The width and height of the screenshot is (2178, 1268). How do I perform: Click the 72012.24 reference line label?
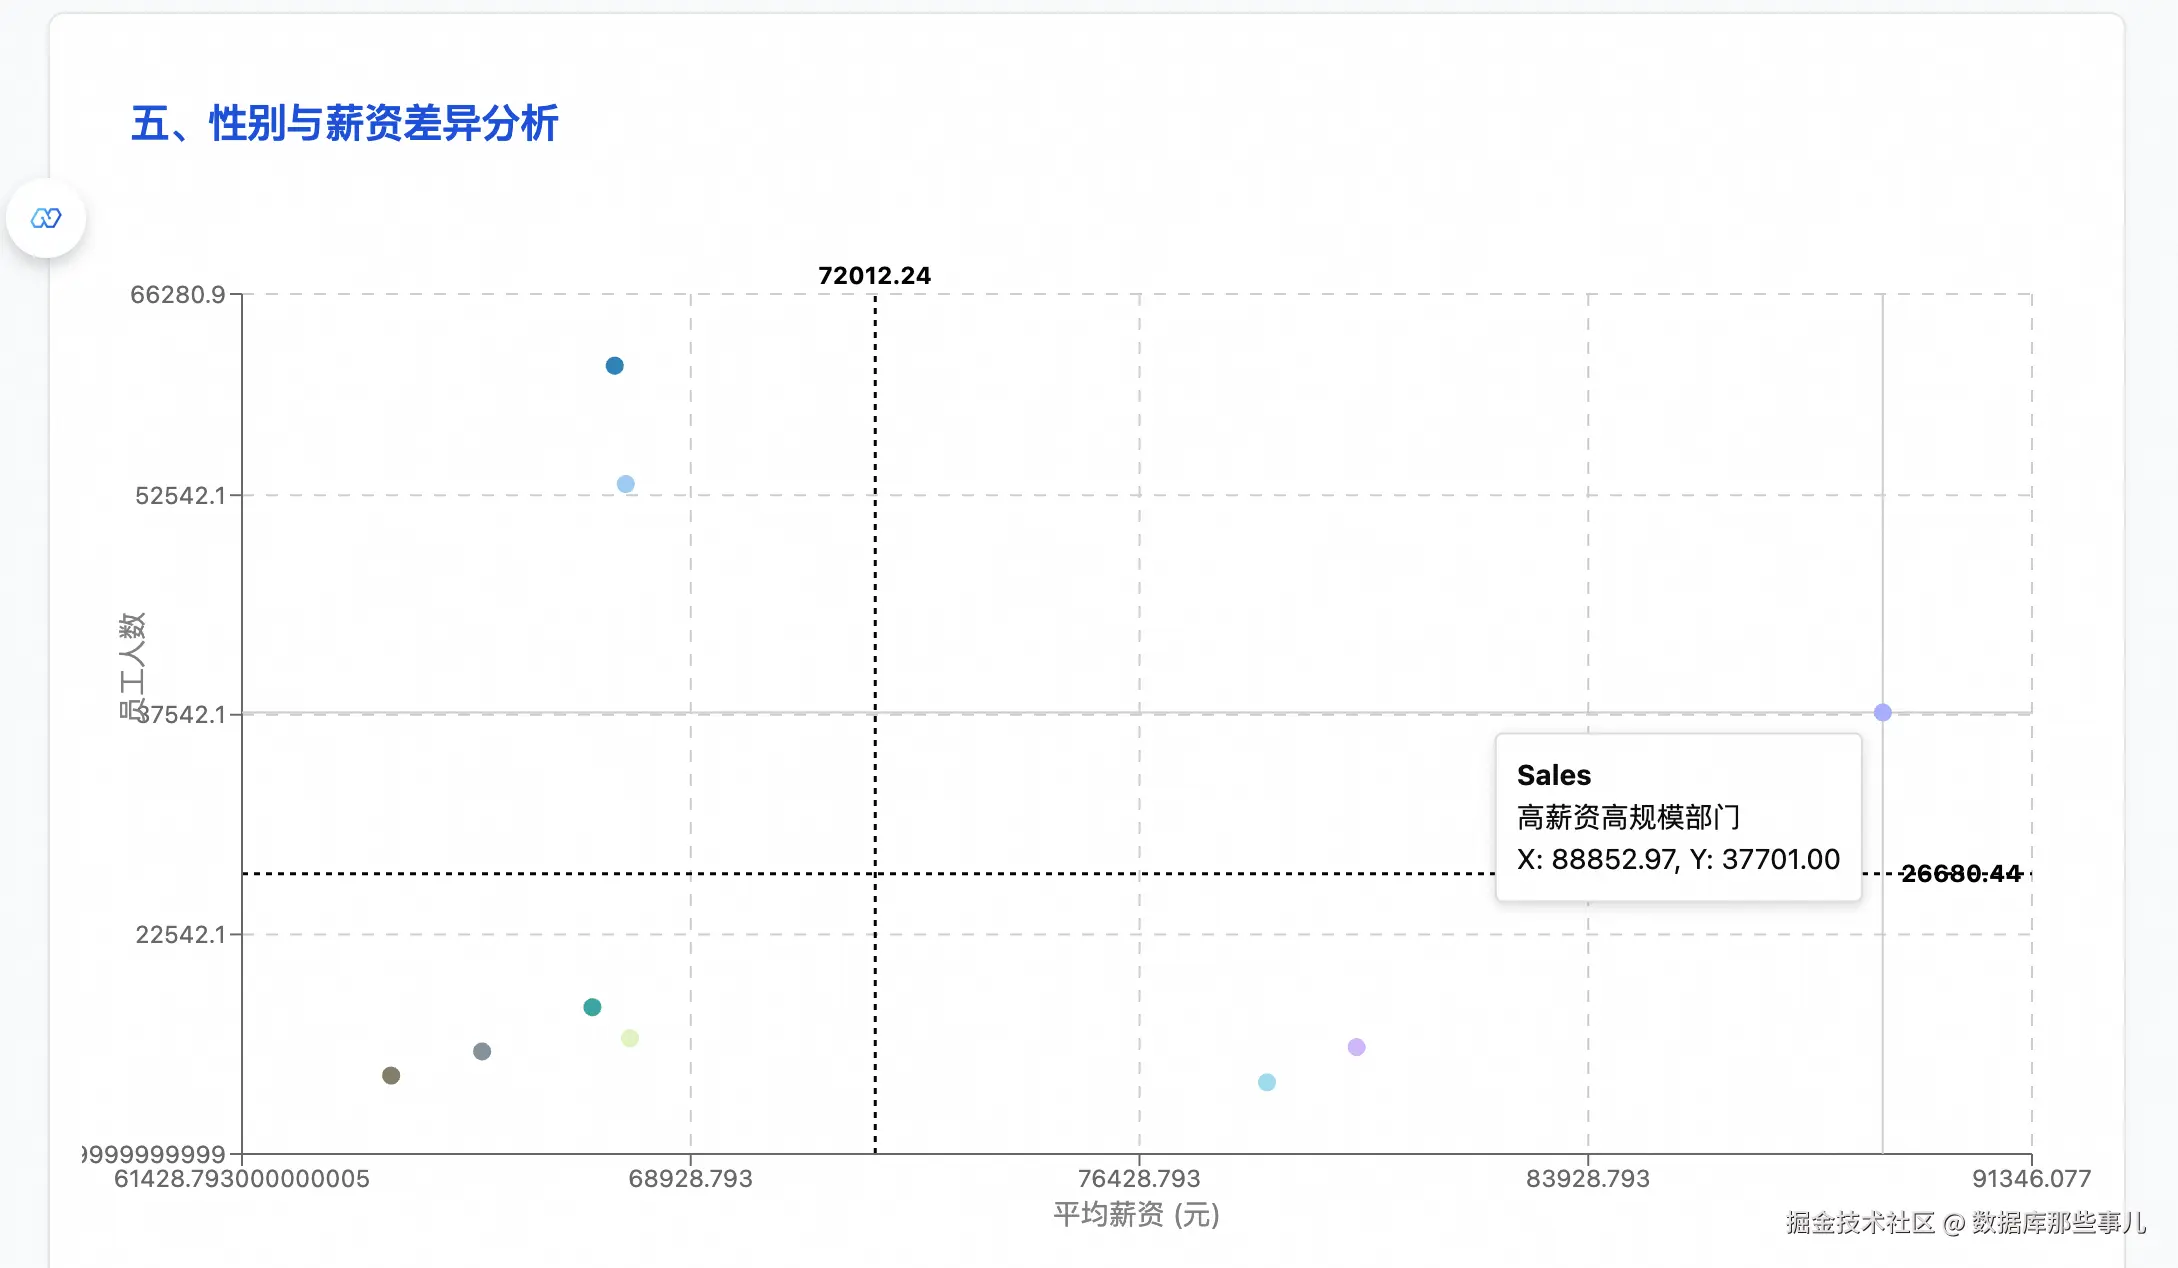click(874, 276)
